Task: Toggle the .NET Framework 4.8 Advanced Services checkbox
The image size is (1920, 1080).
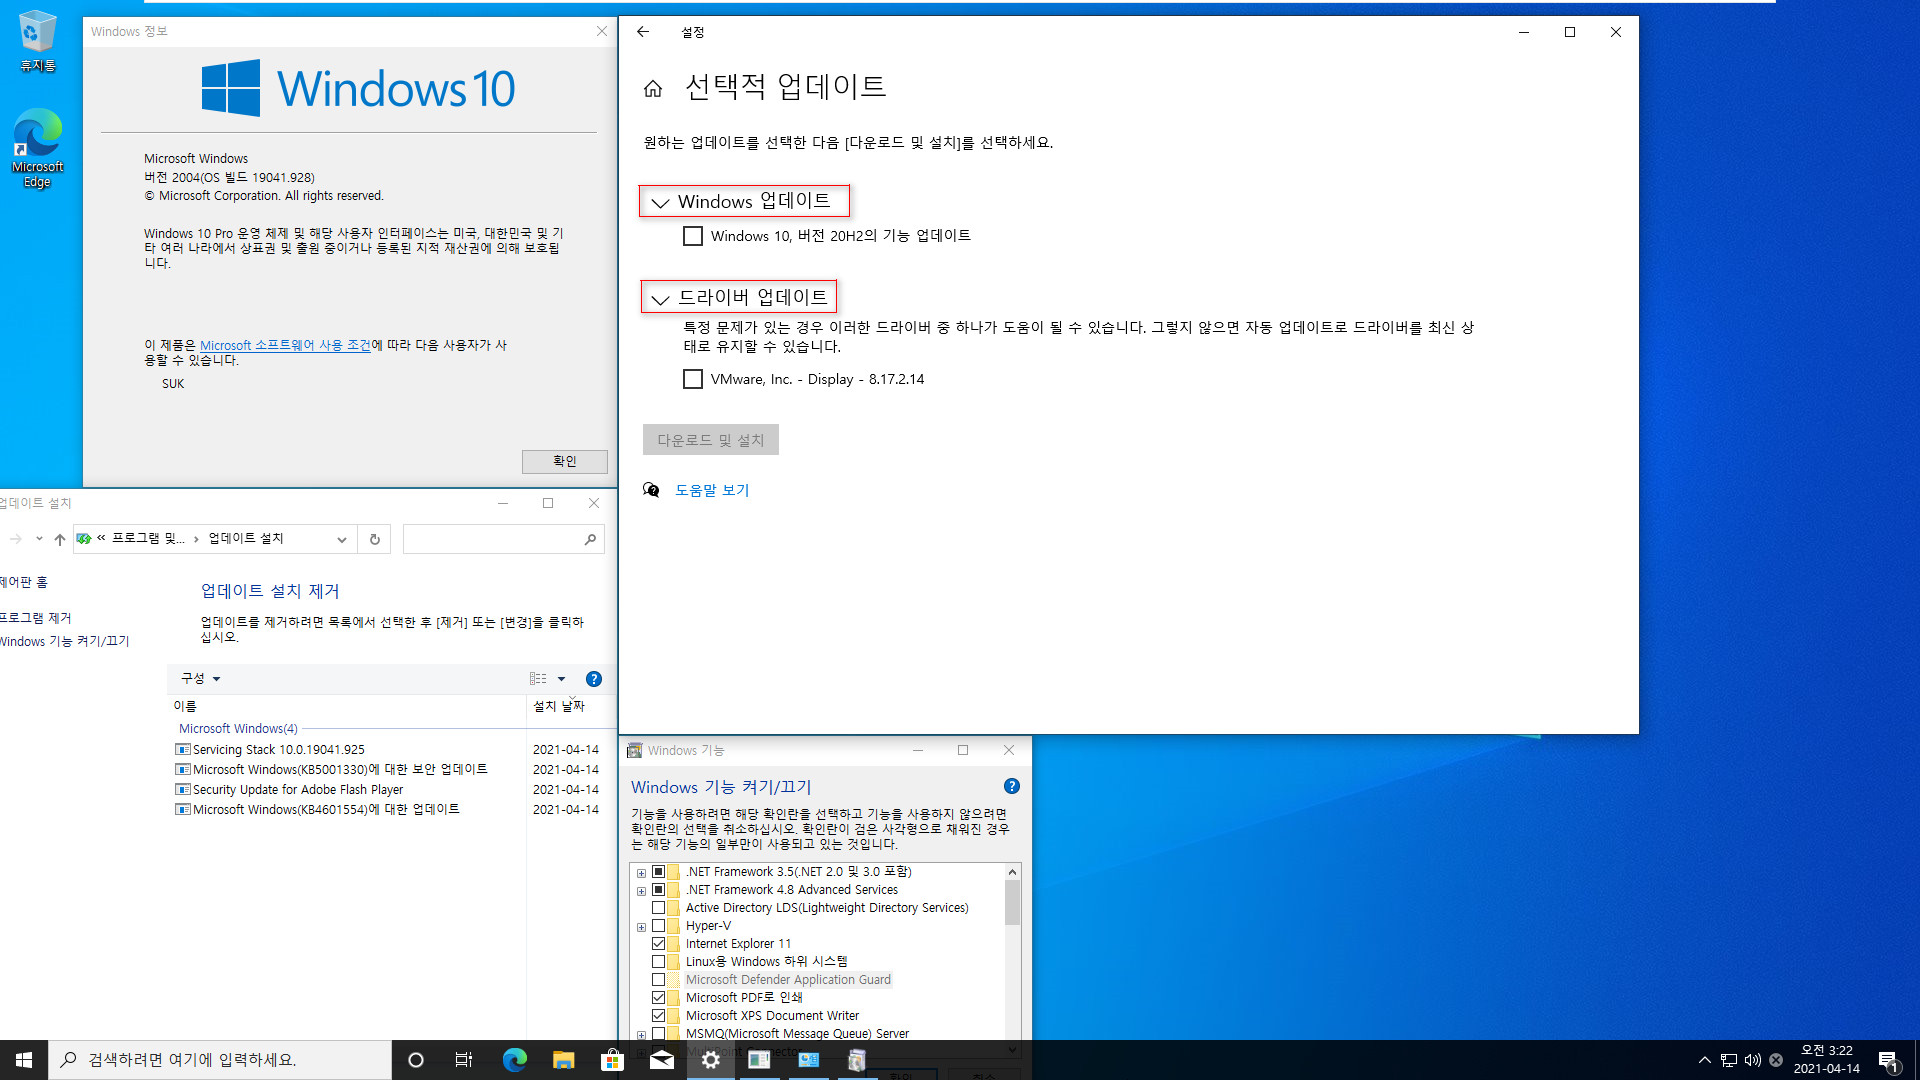Action: [658, 890]
